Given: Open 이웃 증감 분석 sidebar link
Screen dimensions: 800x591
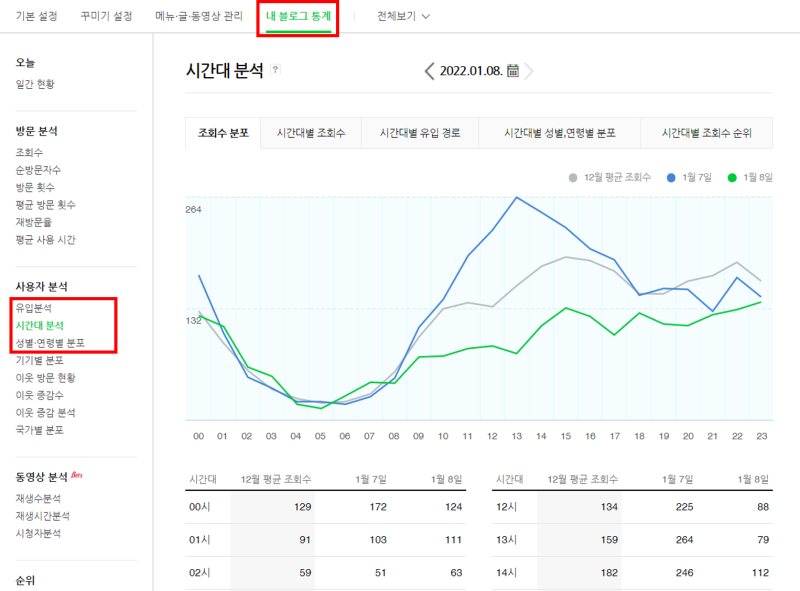Looking at the screenshot, I should point(45,412).
